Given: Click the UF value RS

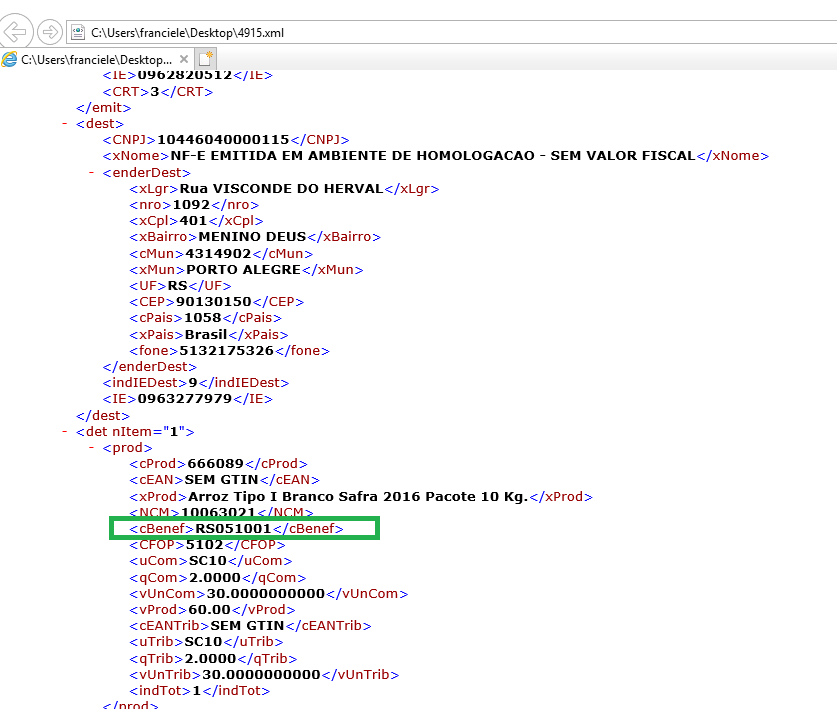Looking at the screenshot, I should point(177,286).
